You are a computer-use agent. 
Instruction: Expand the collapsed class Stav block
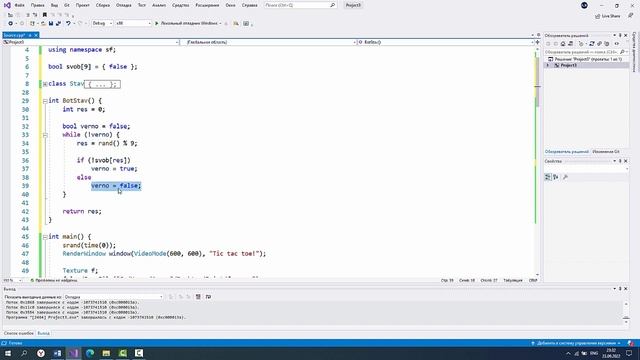(45, 84)
